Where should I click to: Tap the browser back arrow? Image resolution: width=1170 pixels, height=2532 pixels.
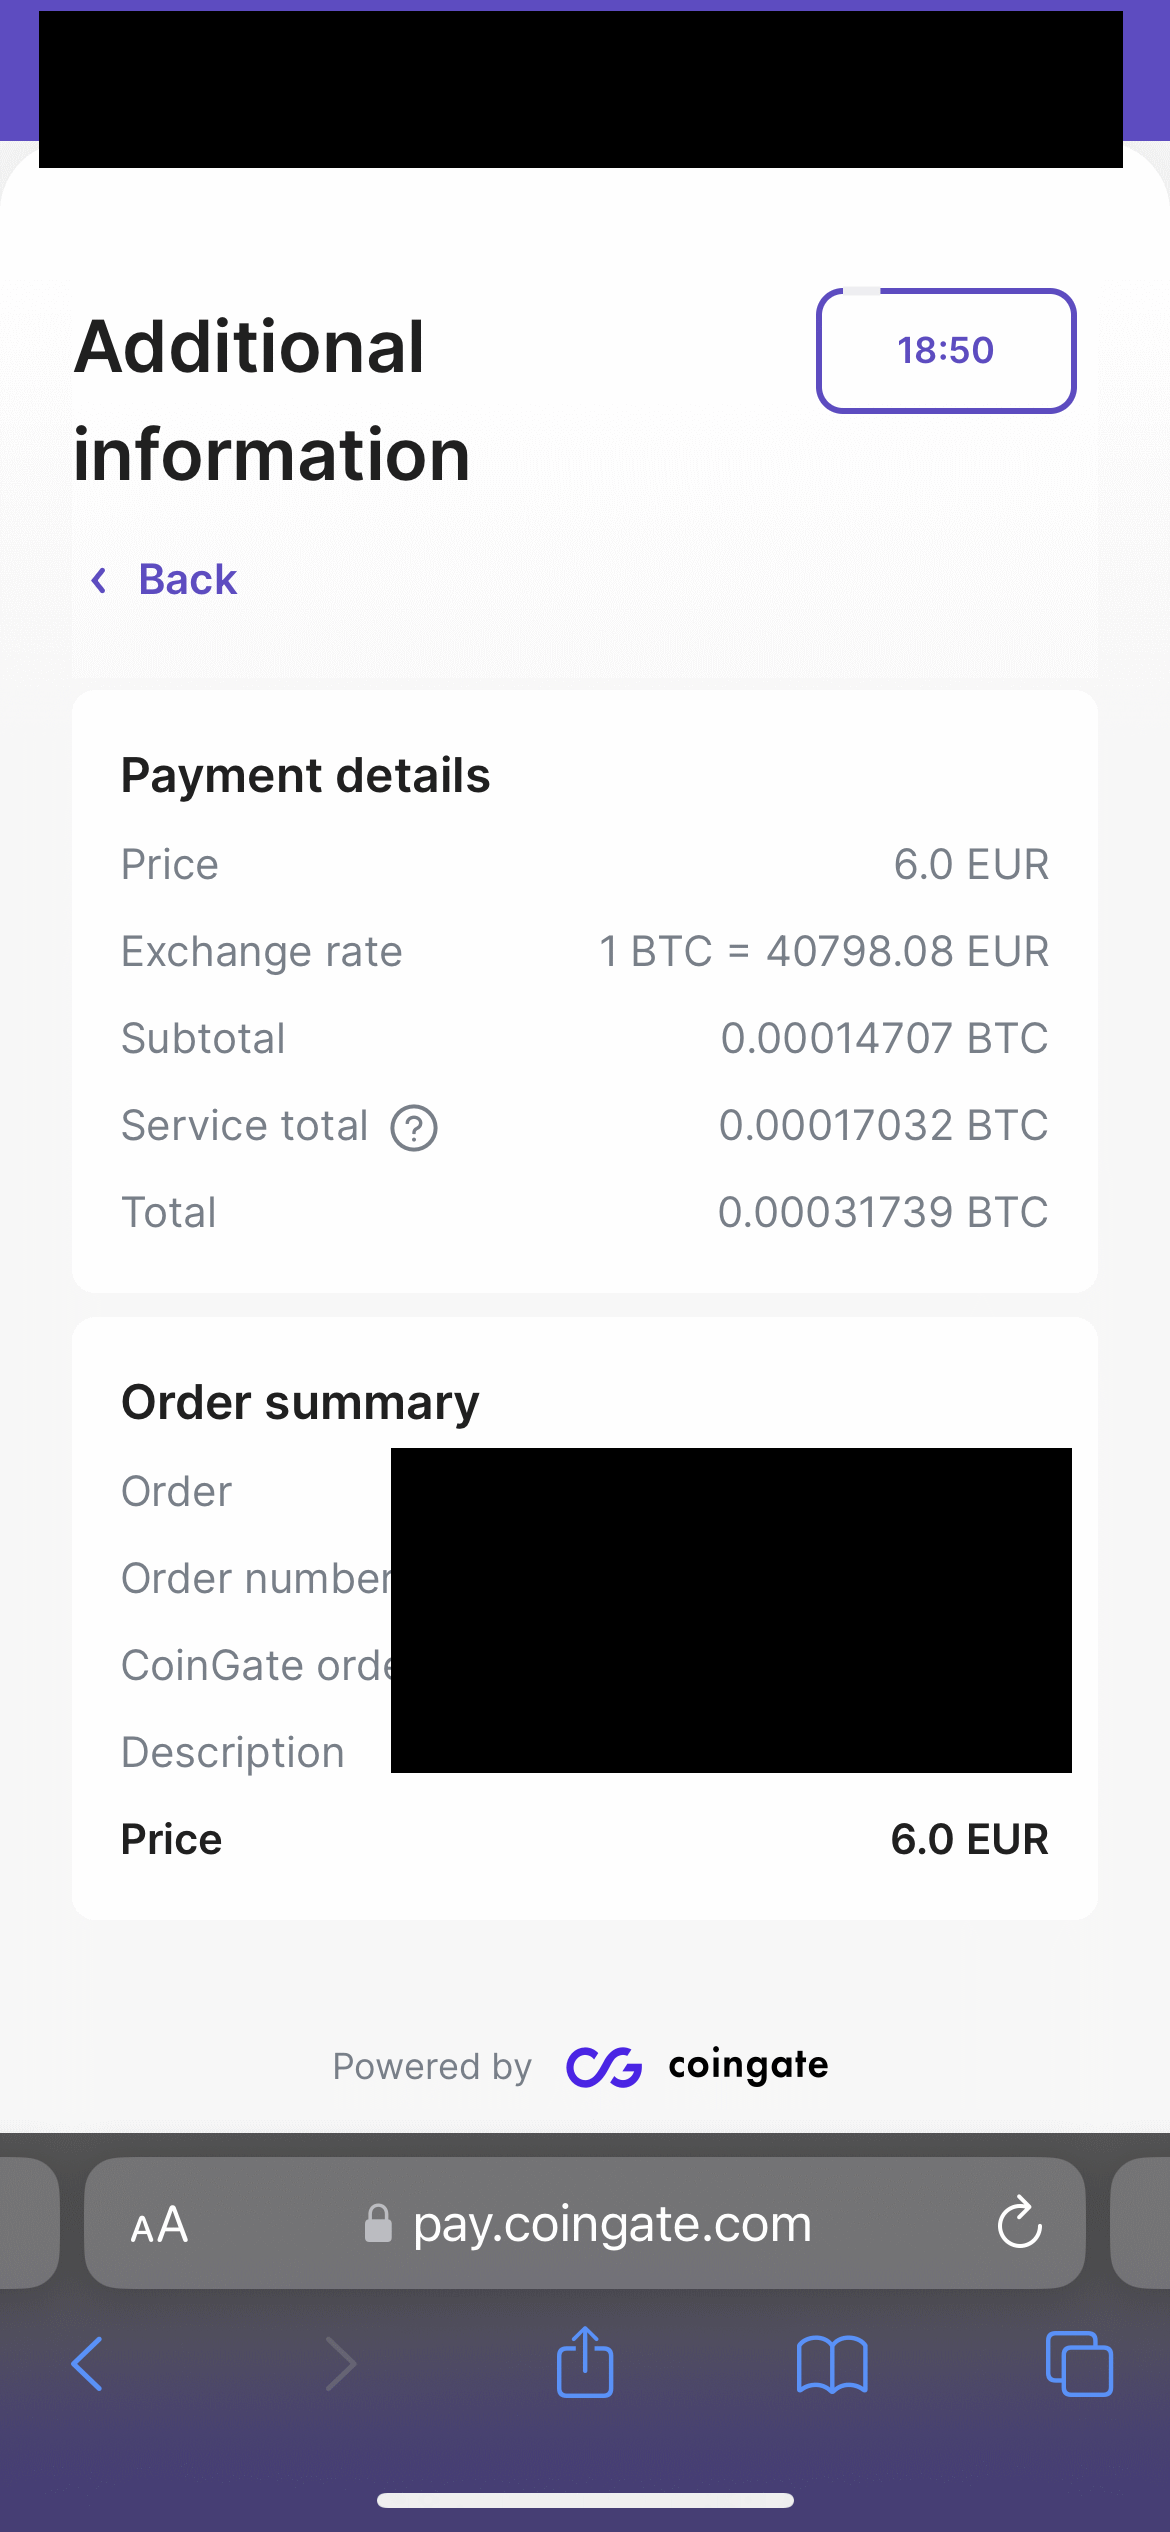[88, 2364]
